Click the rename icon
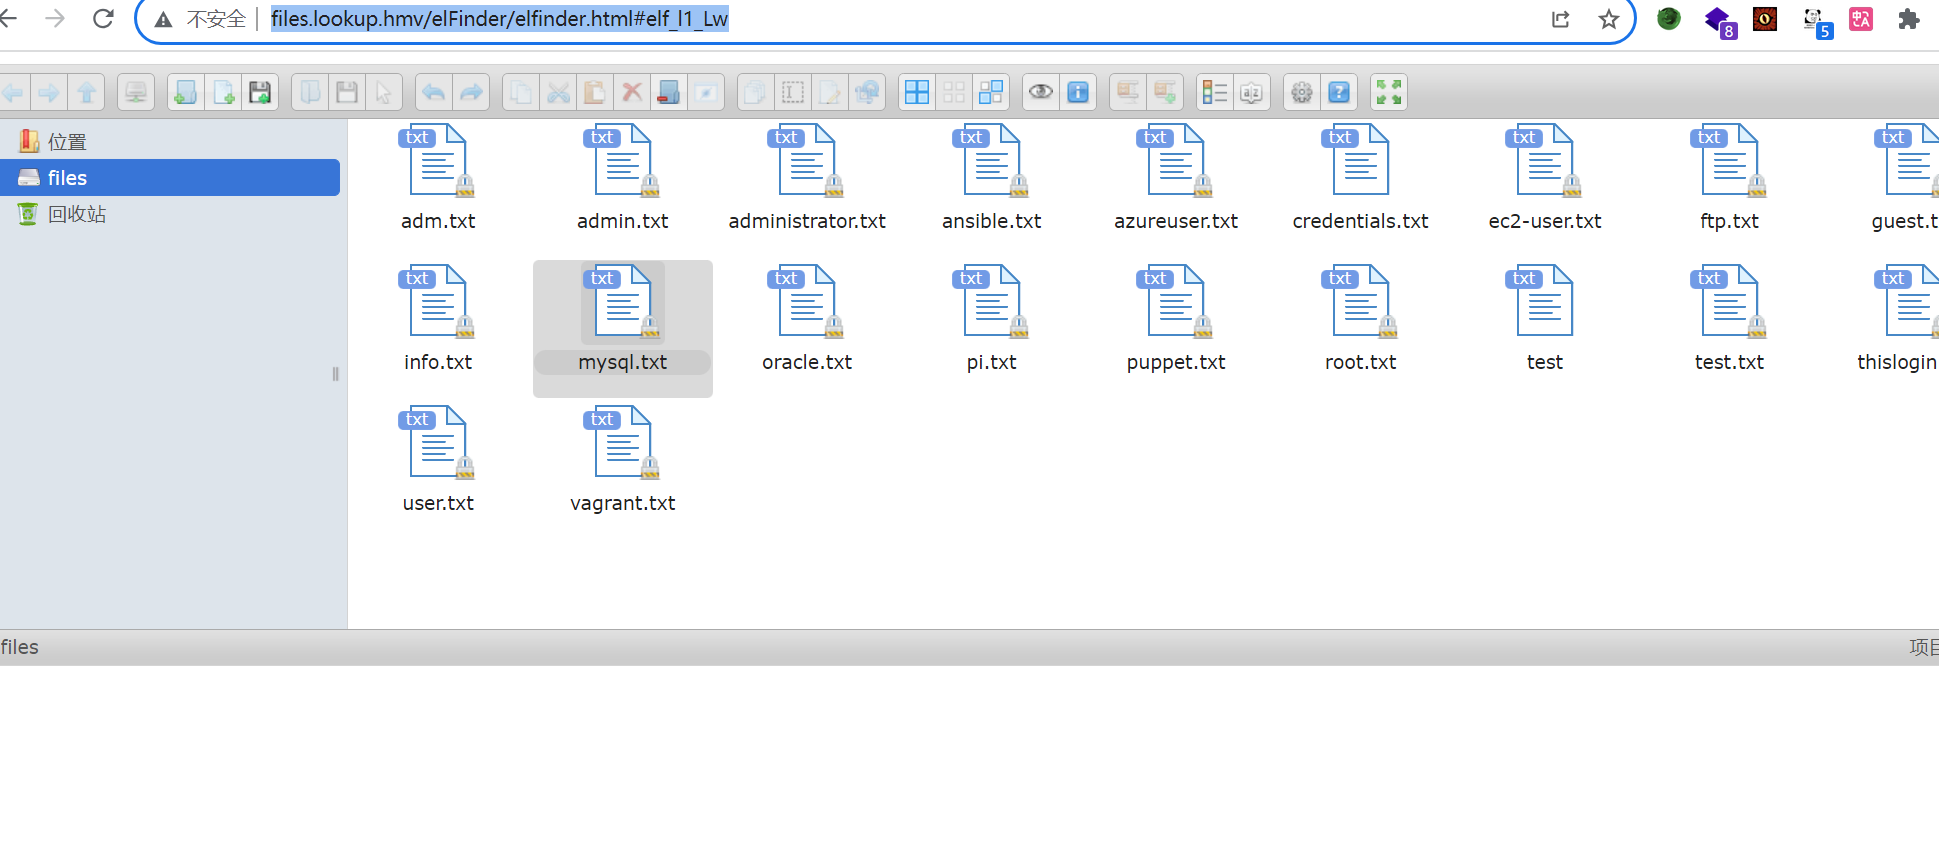Screen dimensions: 1939x856 tap(793, 93)
